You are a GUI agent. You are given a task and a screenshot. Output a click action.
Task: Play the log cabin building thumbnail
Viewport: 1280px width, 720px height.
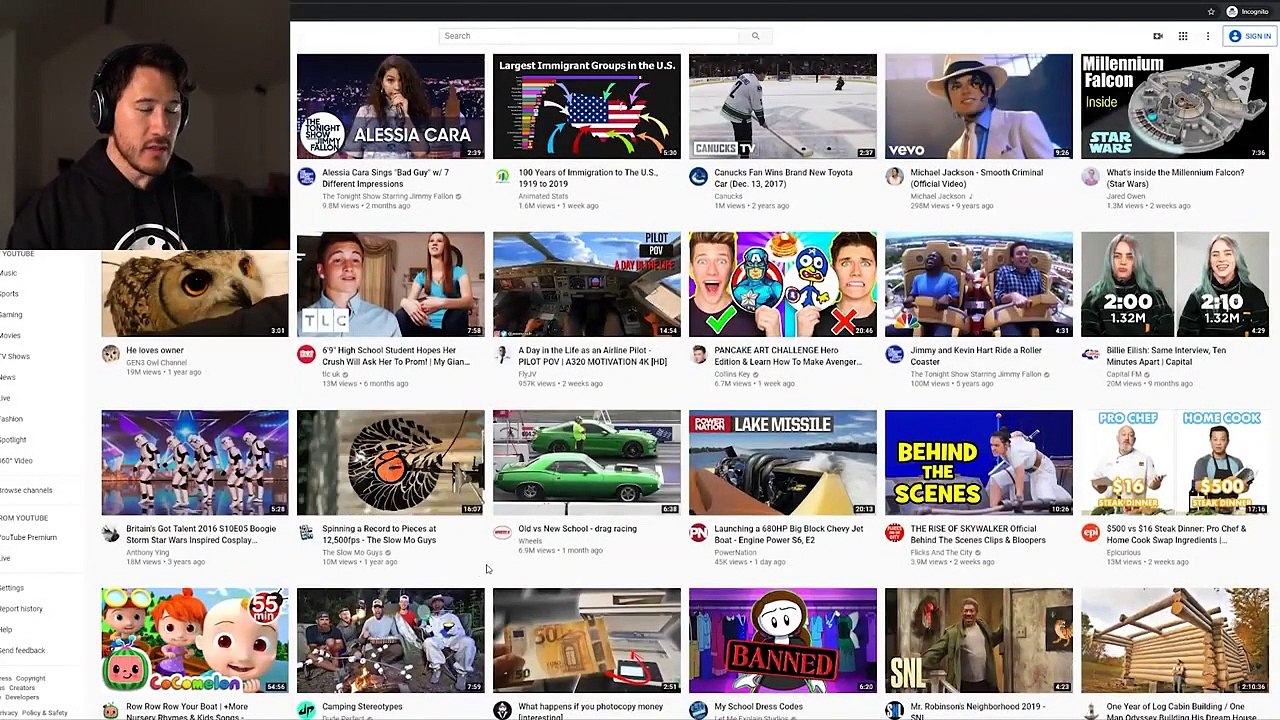point(1175,641)
